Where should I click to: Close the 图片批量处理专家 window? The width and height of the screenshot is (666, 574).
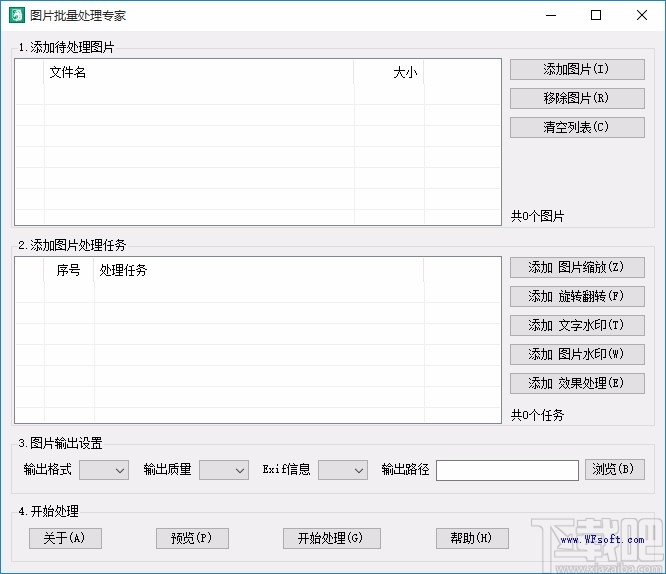click(x=642, y=16)
